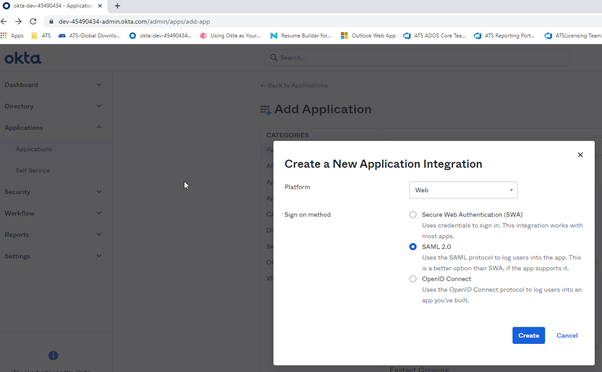Open the Apps grid bookmark icon

click(x=4, y=36)
